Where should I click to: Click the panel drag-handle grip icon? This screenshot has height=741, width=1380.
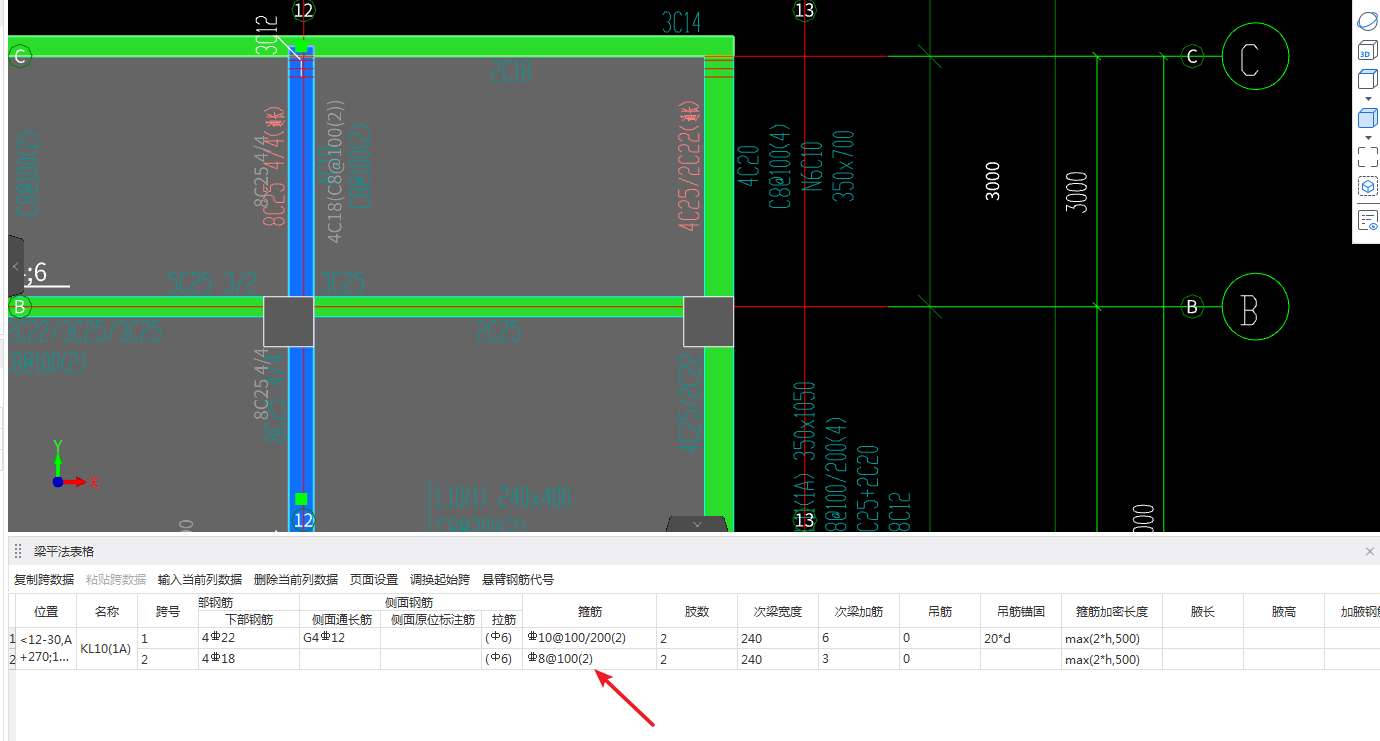(18, 552)
